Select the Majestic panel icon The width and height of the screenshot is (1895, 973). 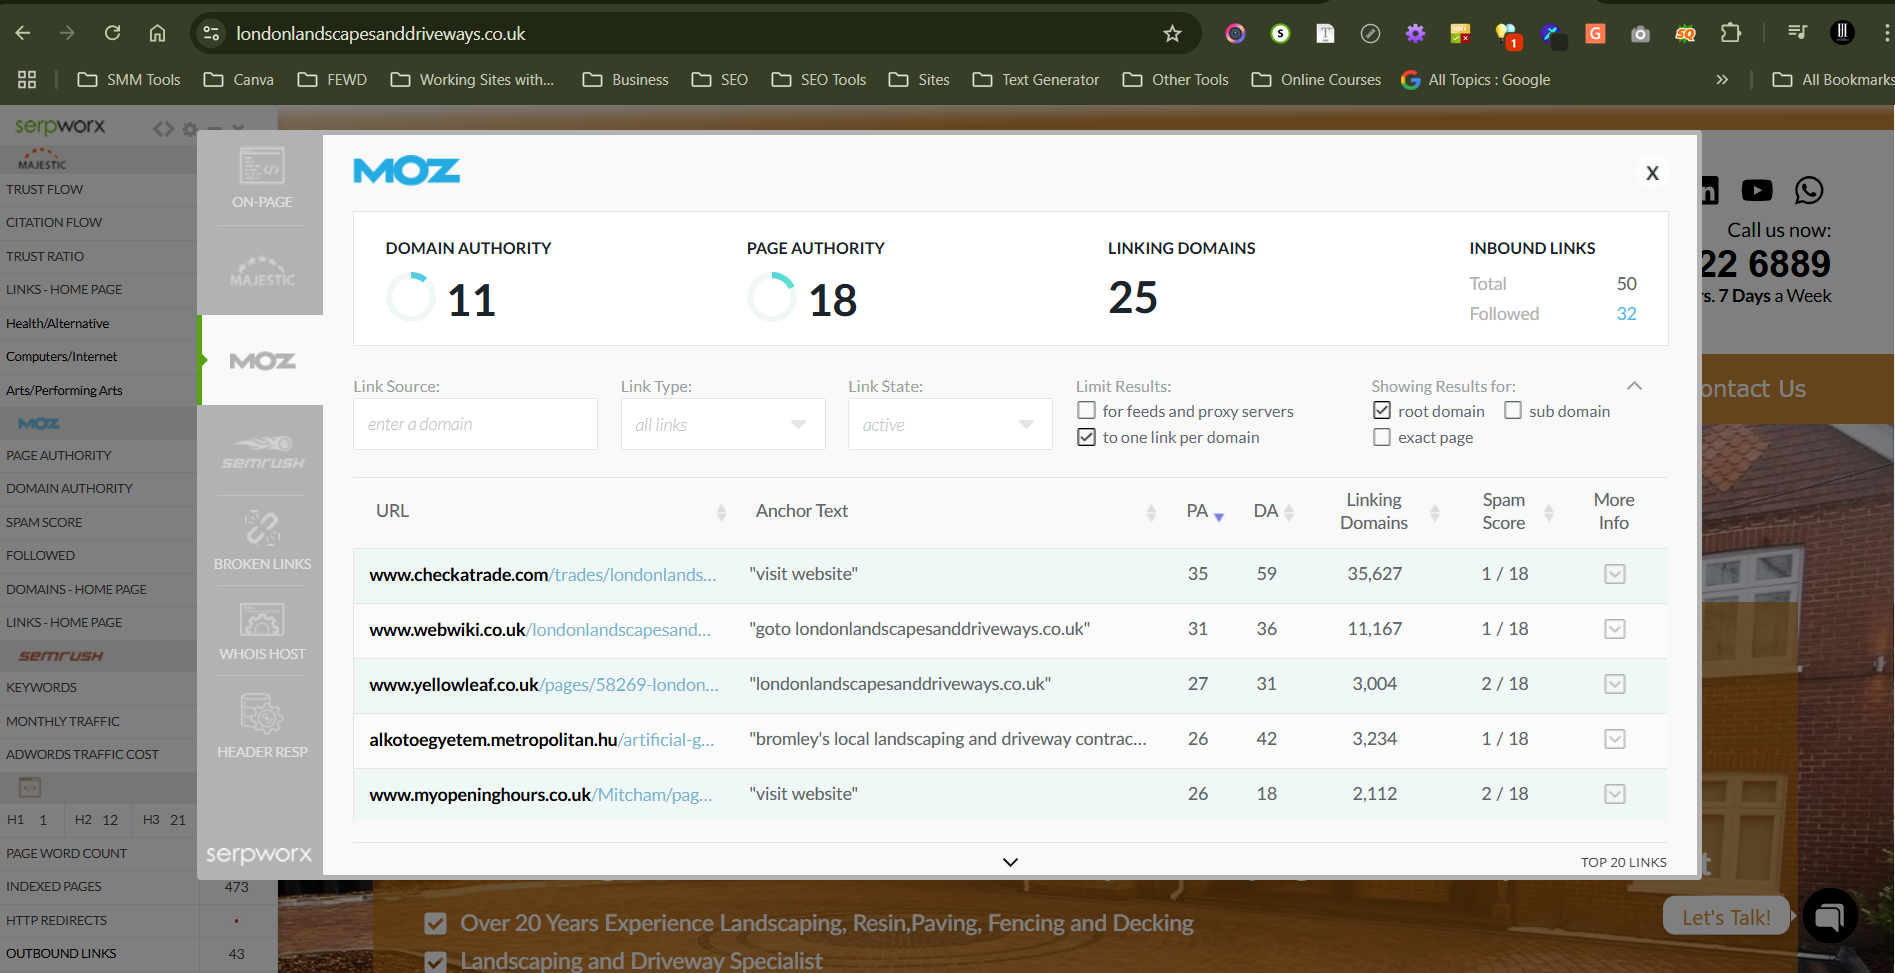point(262,271)
